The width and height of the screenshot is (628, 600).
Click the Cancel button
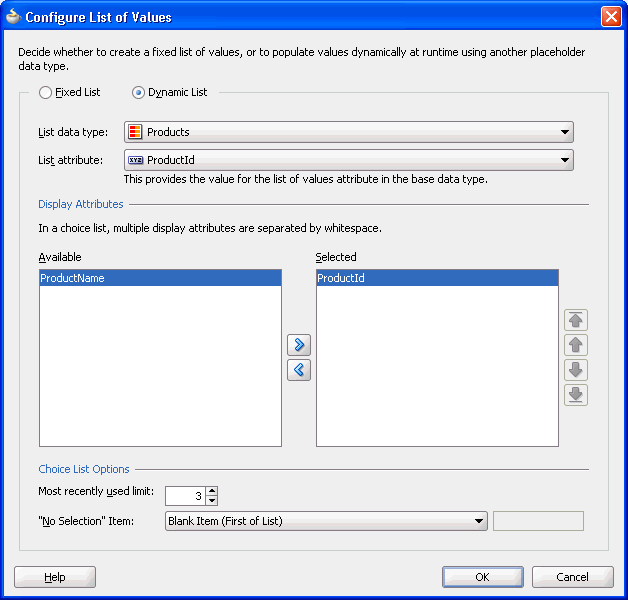(x=573, y=577)
